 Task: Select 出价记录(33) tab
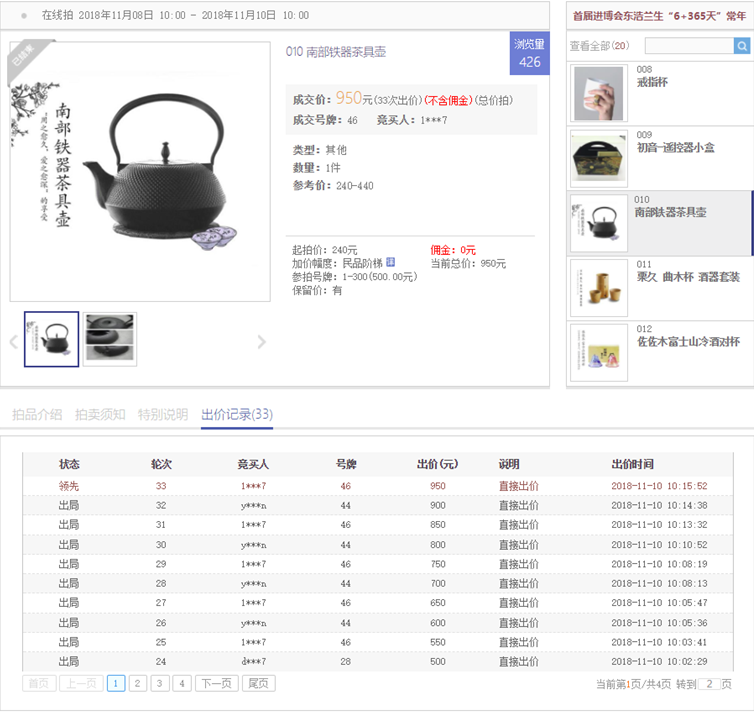click(x=237, y=414)
